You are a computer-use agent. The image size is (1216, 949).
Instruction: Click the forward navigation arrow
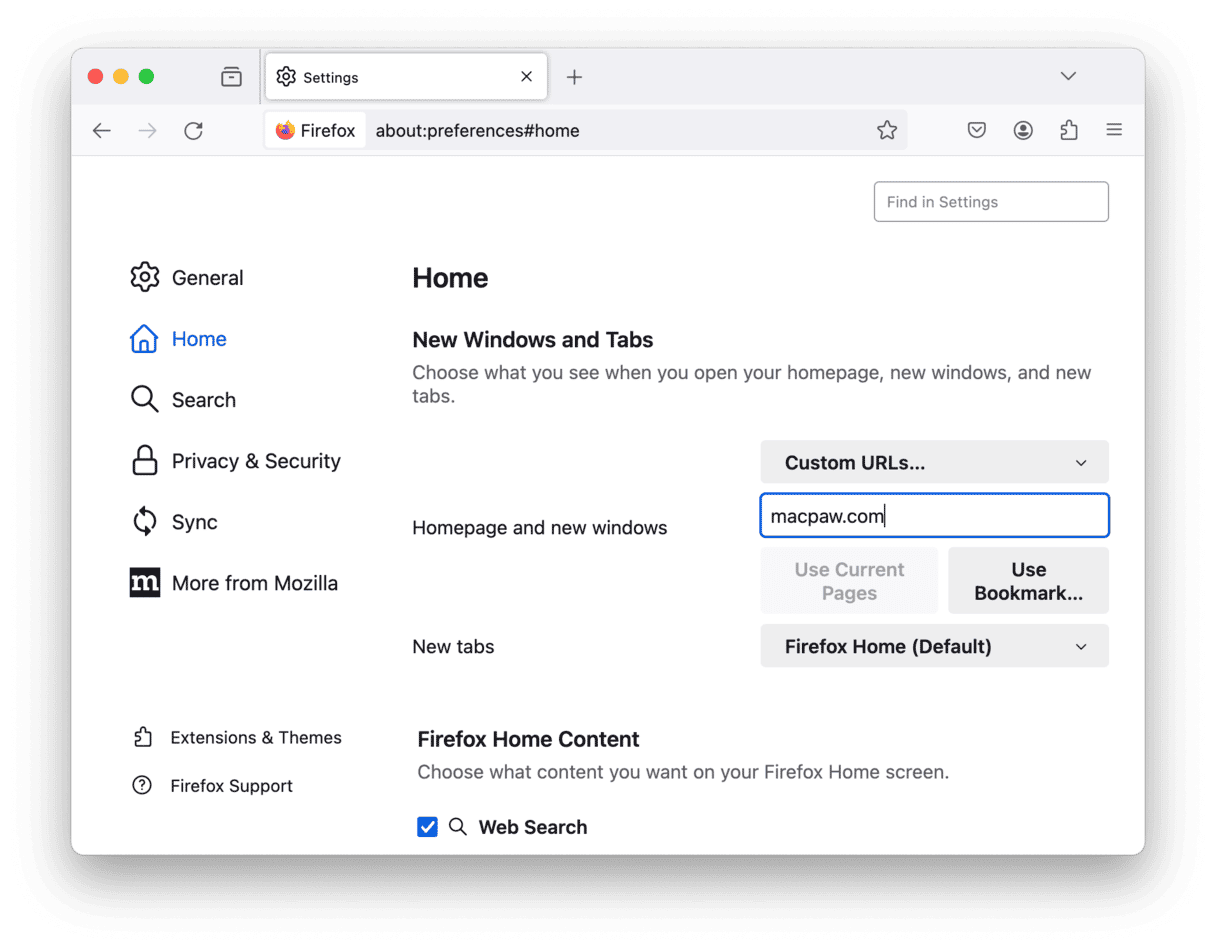(x=148, y=131)
